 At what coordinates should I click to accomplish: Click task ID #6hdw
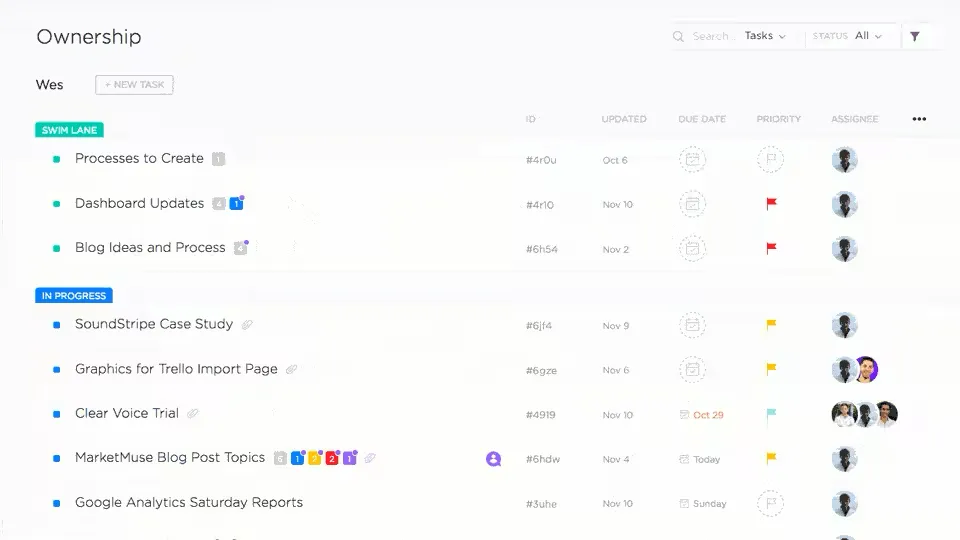(x=542, y=459)
